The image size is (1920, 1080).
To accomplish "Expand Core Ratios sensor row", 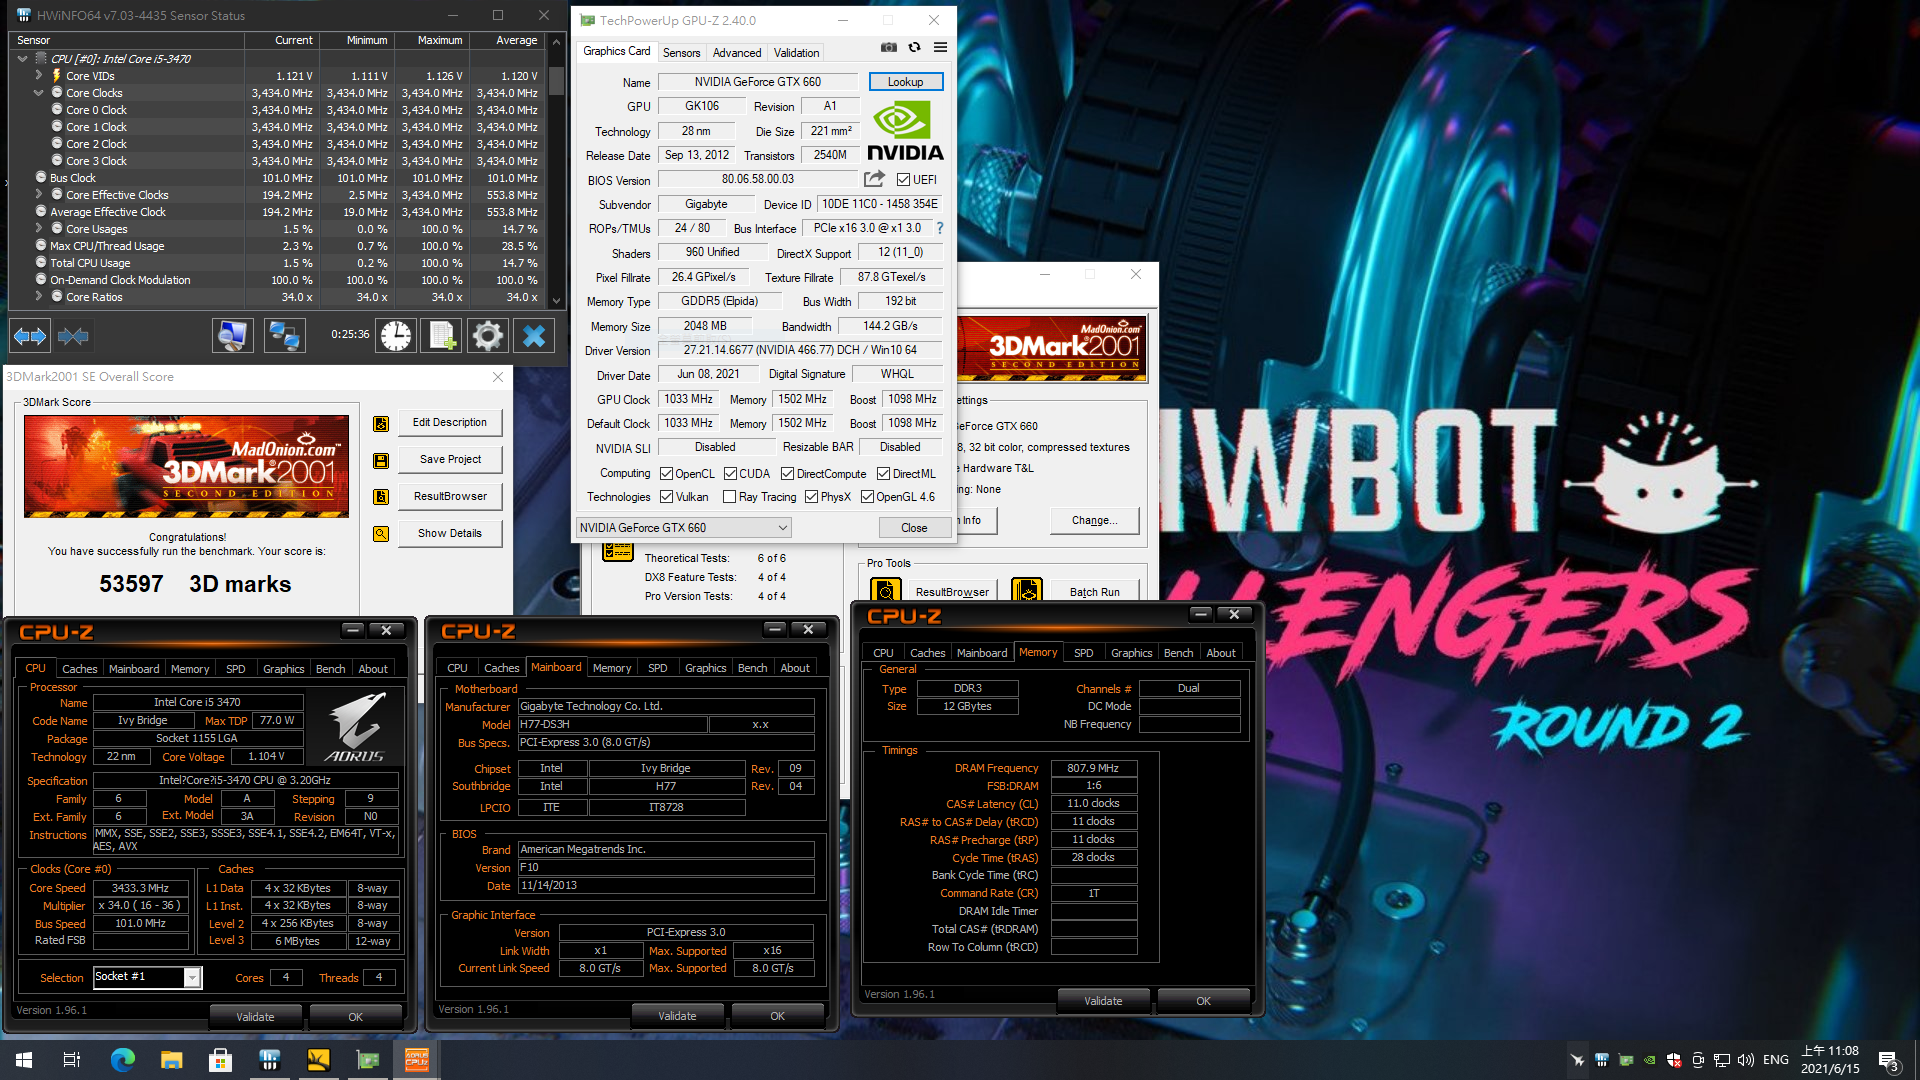I will tap(39, 297).
